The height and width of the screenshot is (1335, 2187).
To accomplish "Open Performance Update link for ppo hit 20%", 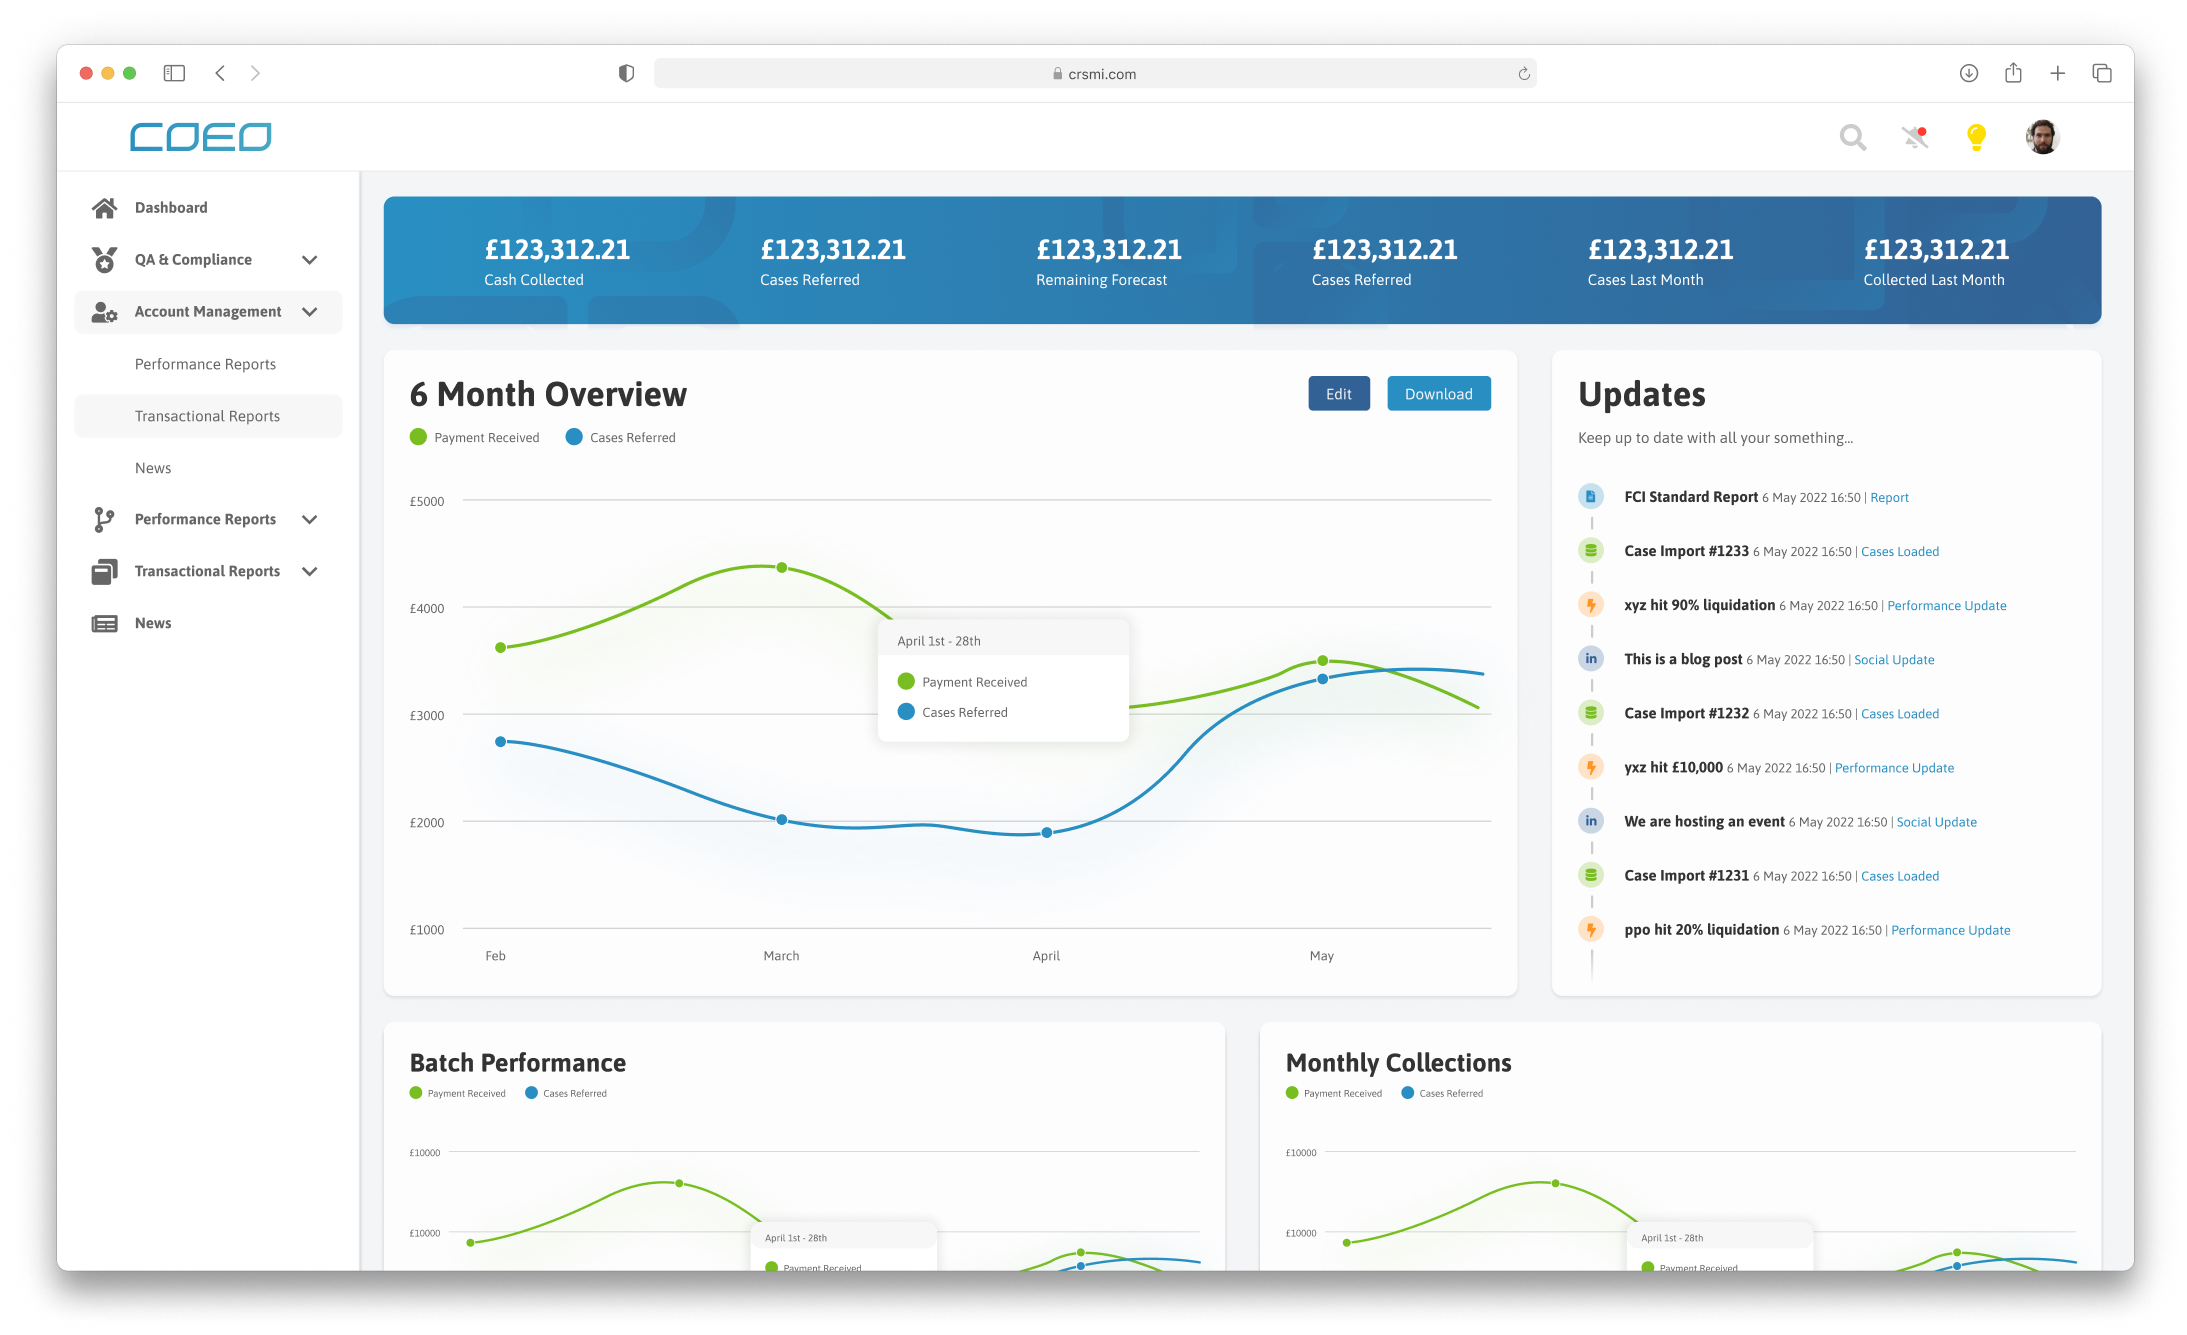I will (1950, 929).
